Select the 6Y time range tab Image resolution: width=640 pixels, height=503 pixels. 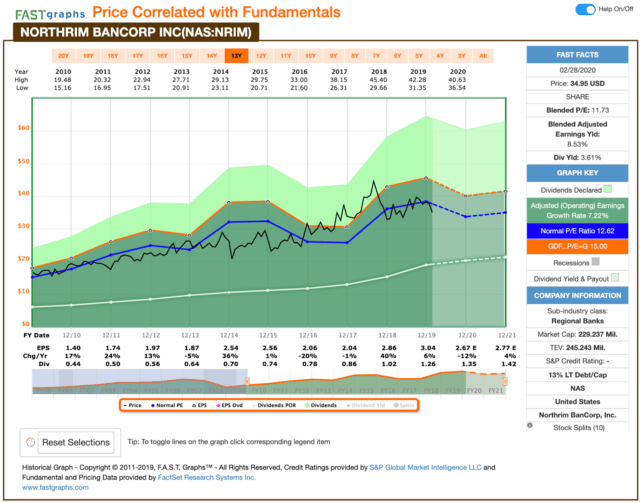[398, 56]
